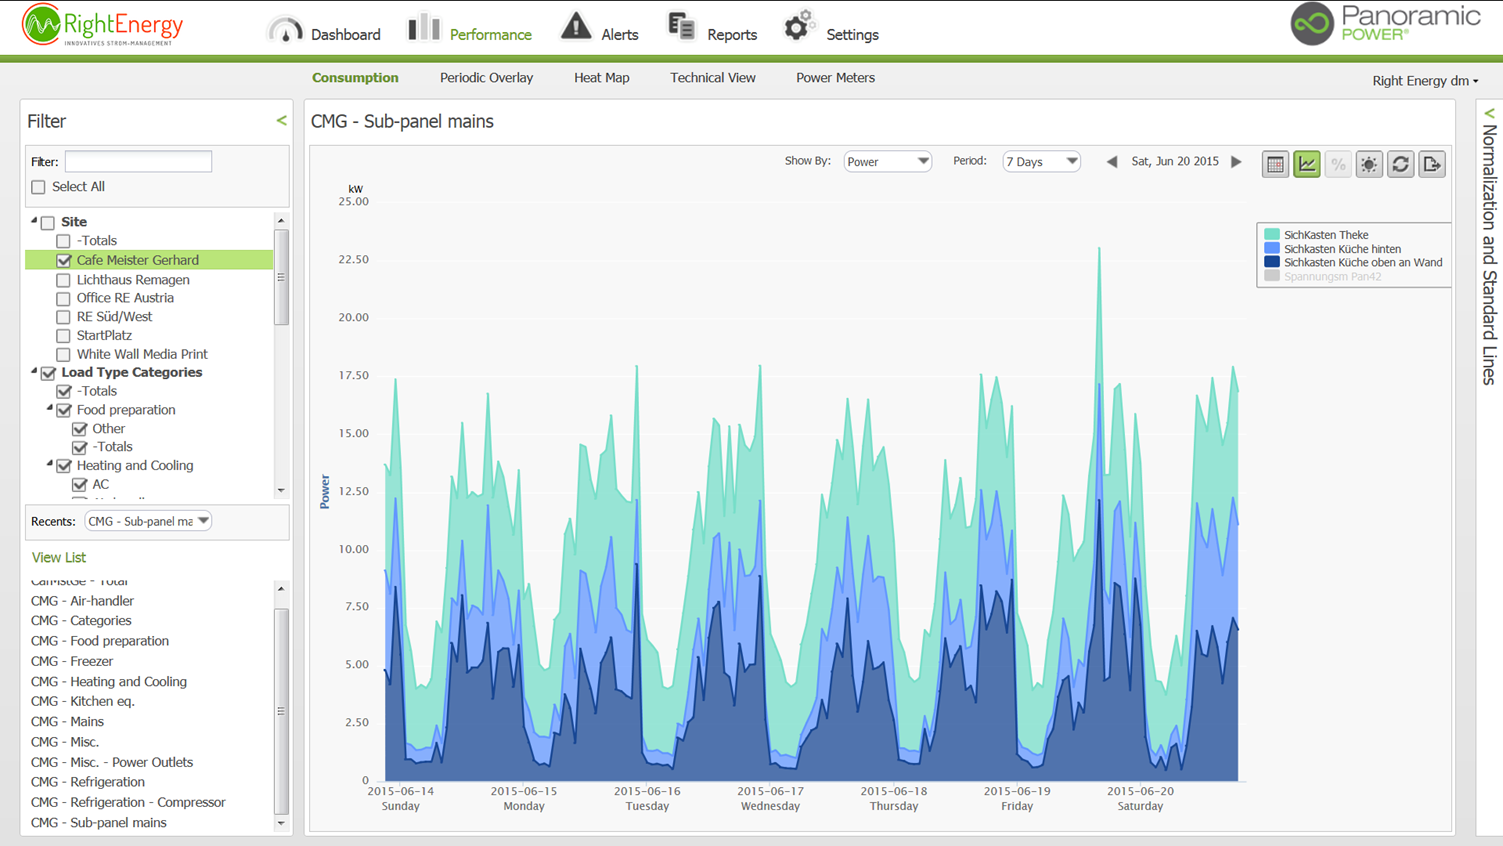The width and height of the screenshot is (1503, 846).
Task: Open the table grid view icon
Action: pos(1275,165)
